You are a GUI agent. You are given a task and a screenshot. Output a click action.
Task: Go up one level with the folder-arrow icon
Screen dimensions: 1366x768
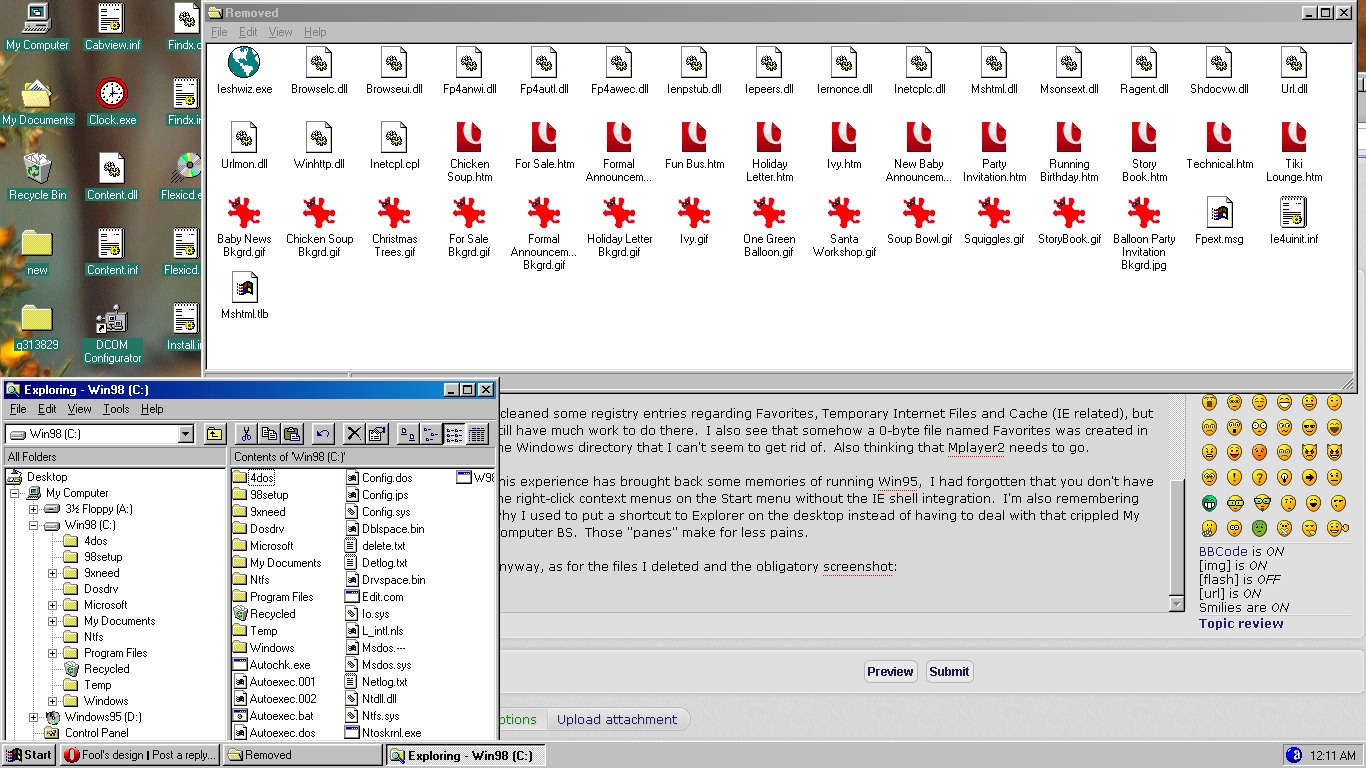(215, 434)
